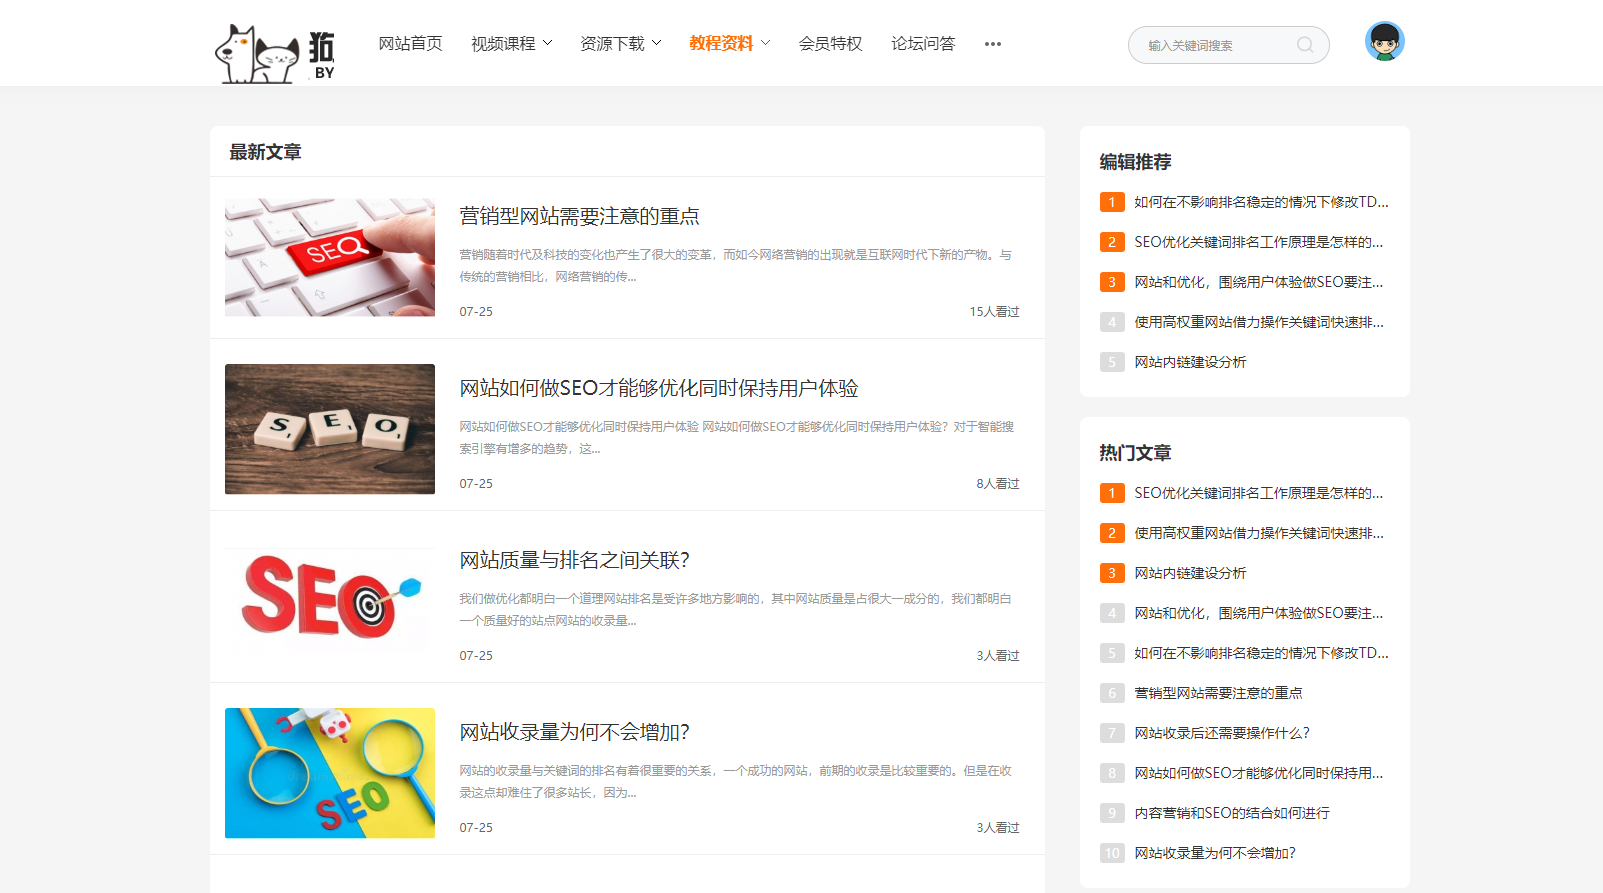Open the 会员特权 page
The height and width of the screenshot is (893, 1603).
tap(830, 43)
